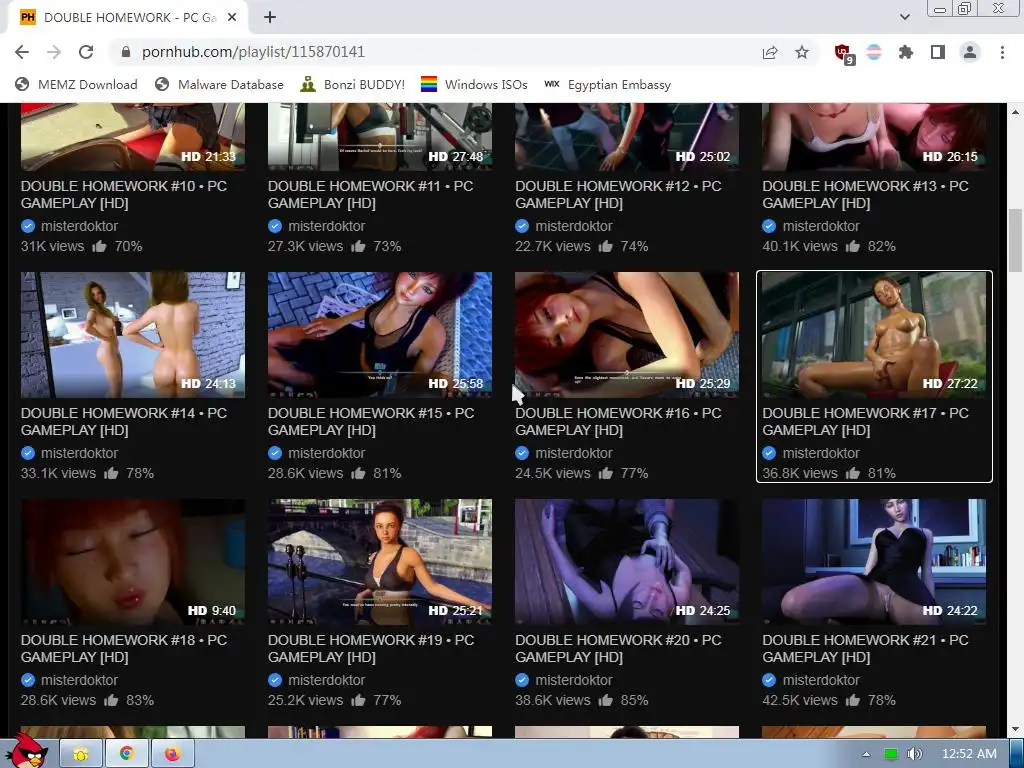Show hidden tray icons arrow
This screenshot has height=768, width=1024.
866,754
